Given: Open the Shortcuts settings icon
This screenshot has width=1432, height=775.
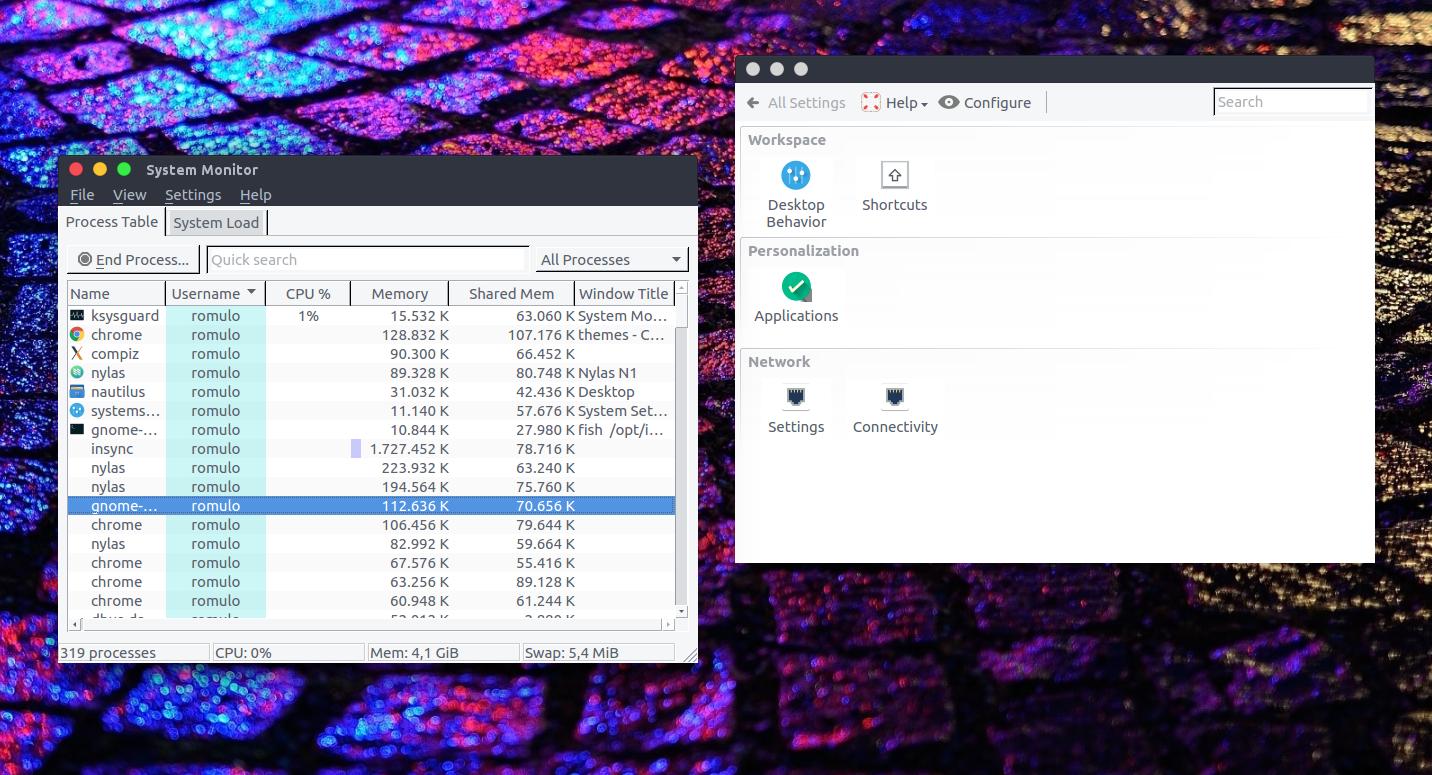Looking at the screenshot, I should (894, 176).
